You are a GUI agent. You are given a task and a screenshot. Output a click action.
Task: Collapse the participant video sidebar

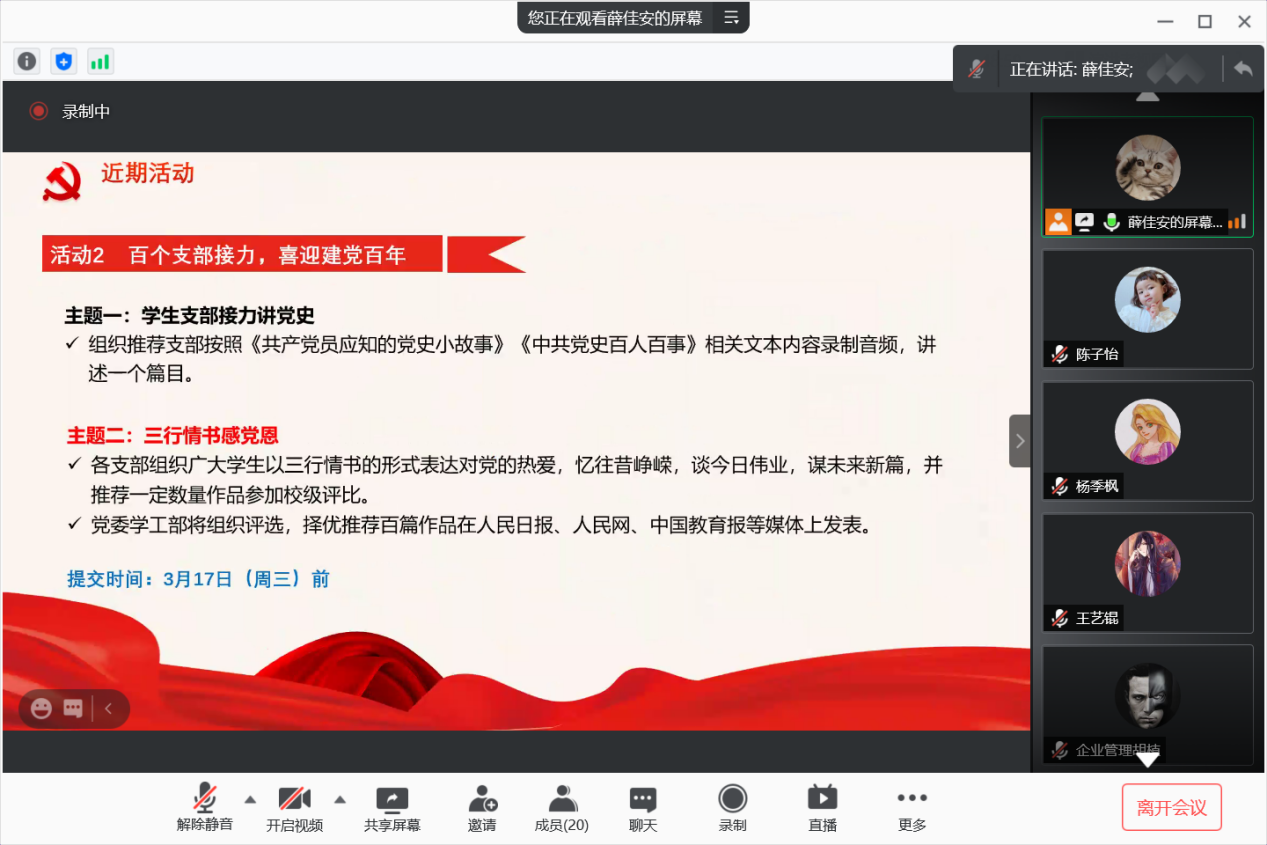tap(1019, 441)
